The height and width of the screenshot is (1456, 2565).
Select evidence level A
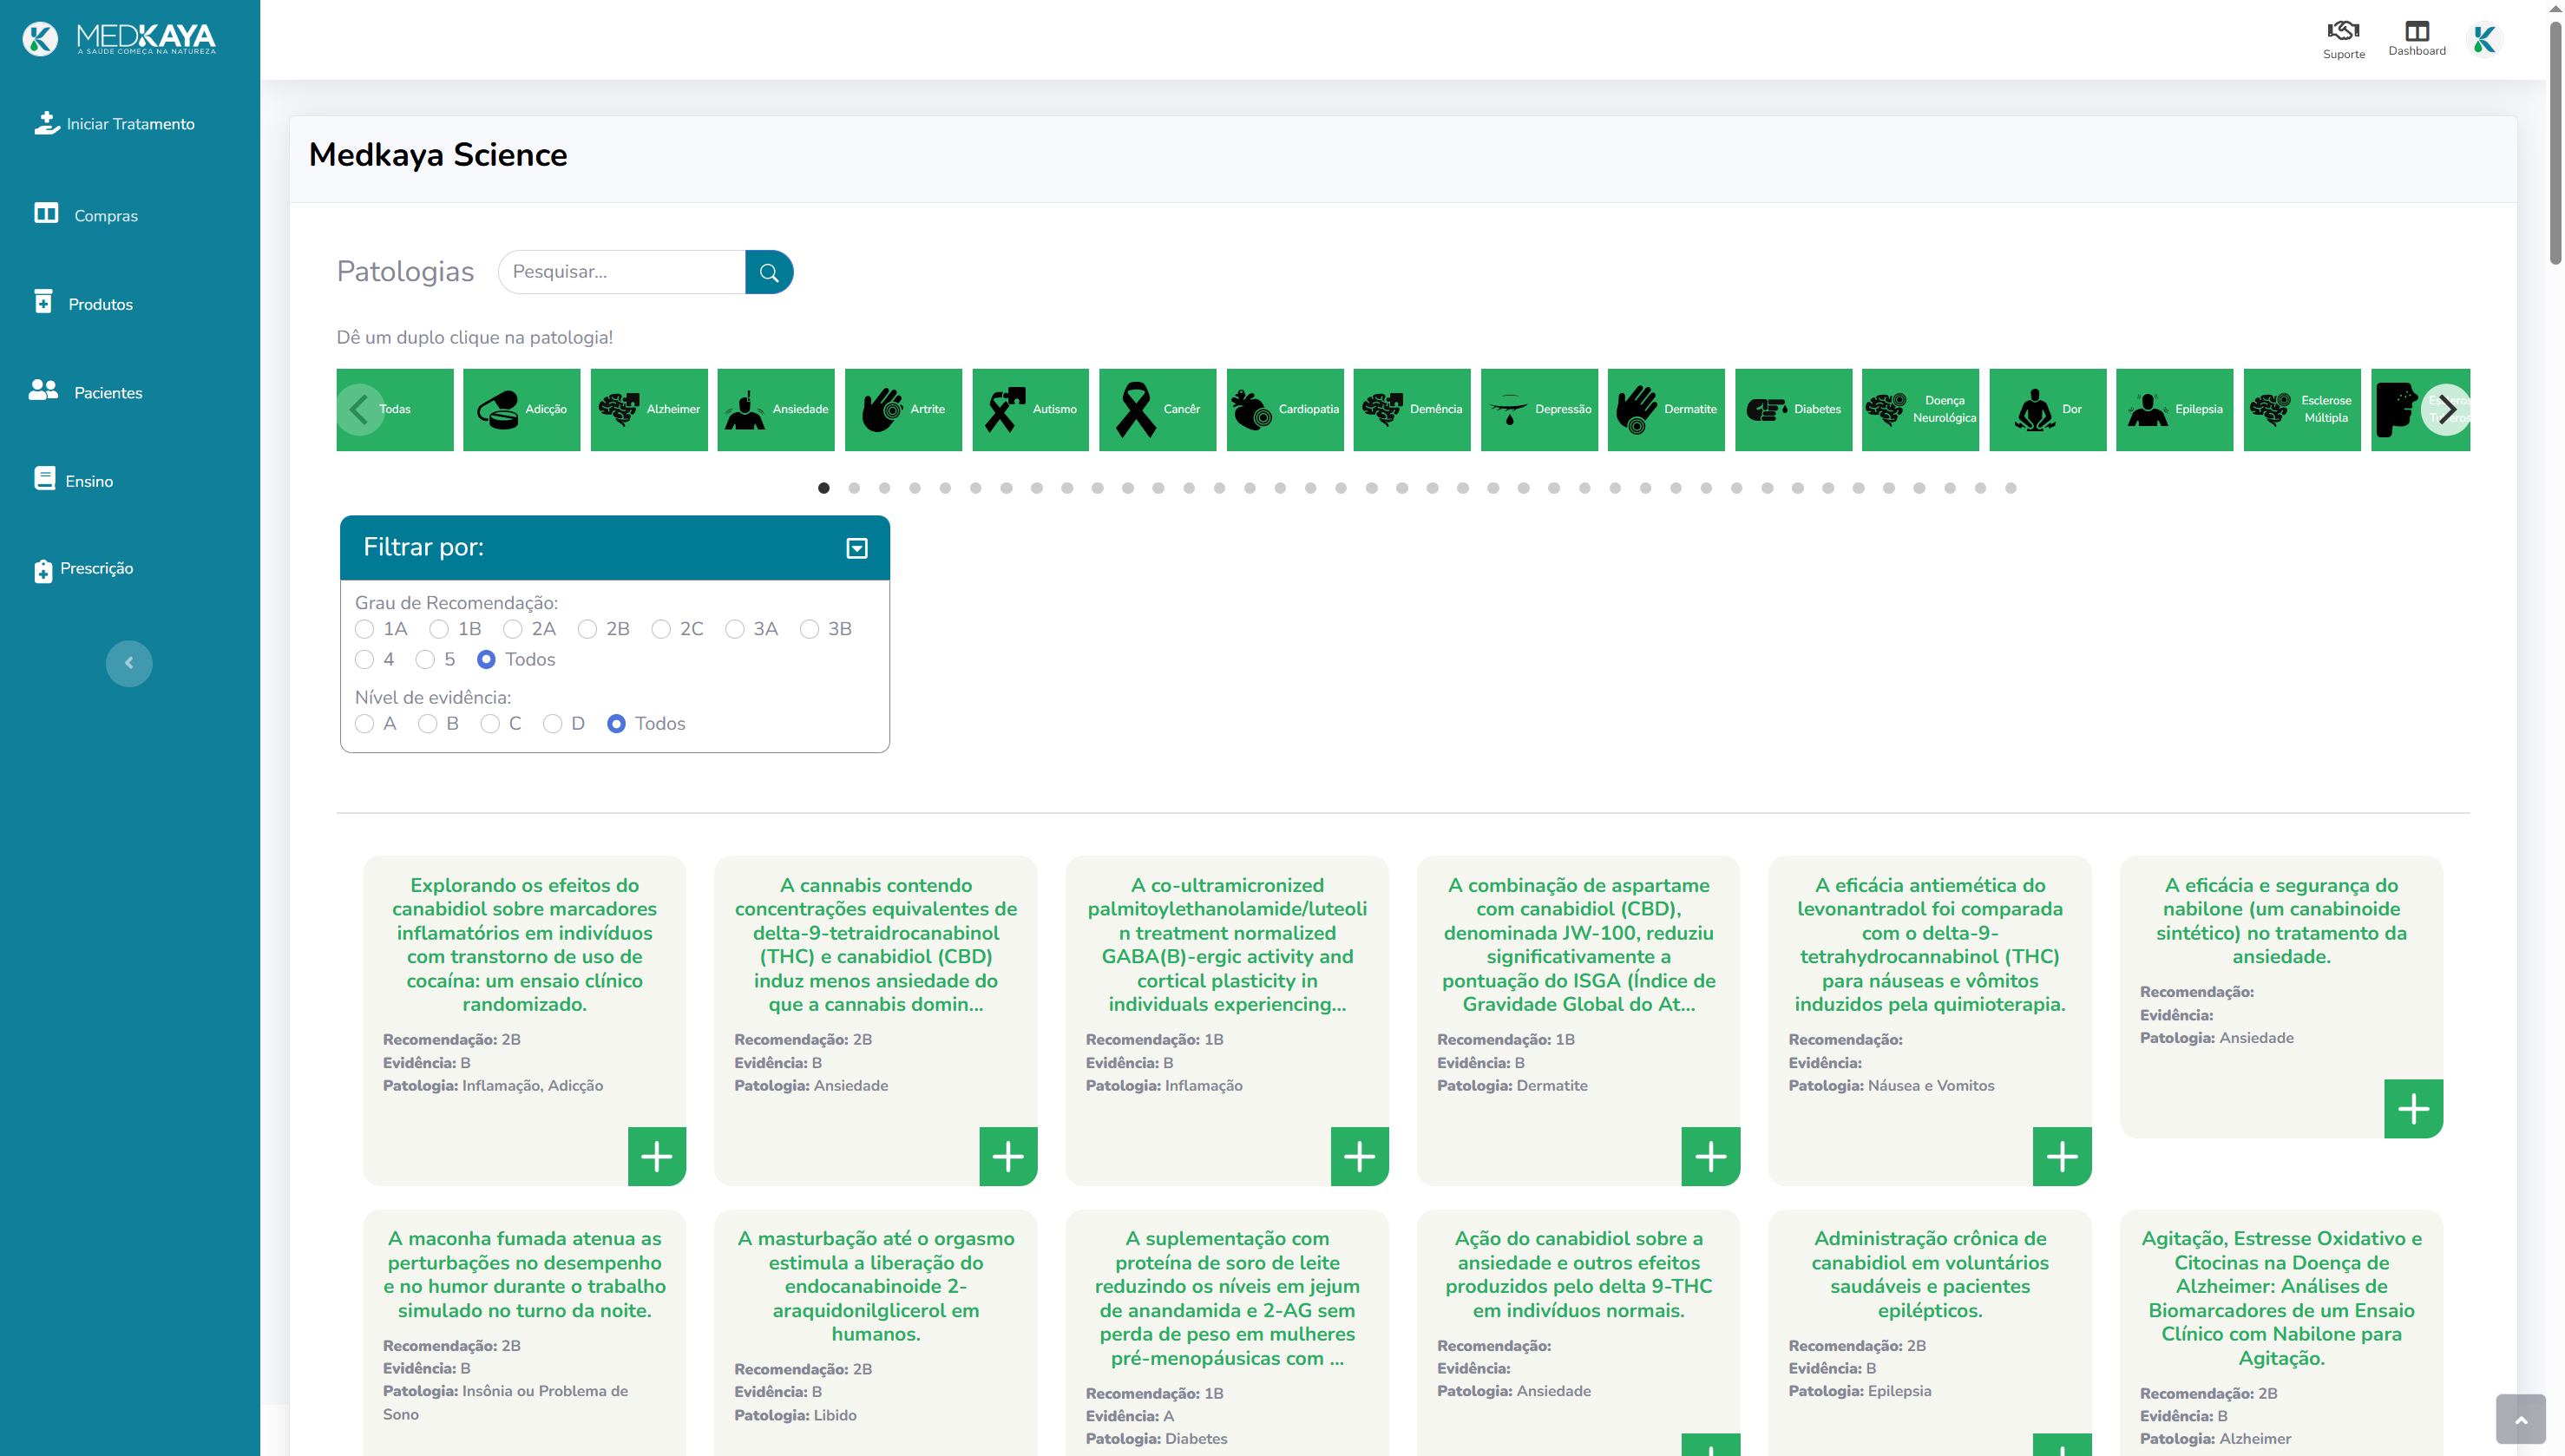click(365, 724)
